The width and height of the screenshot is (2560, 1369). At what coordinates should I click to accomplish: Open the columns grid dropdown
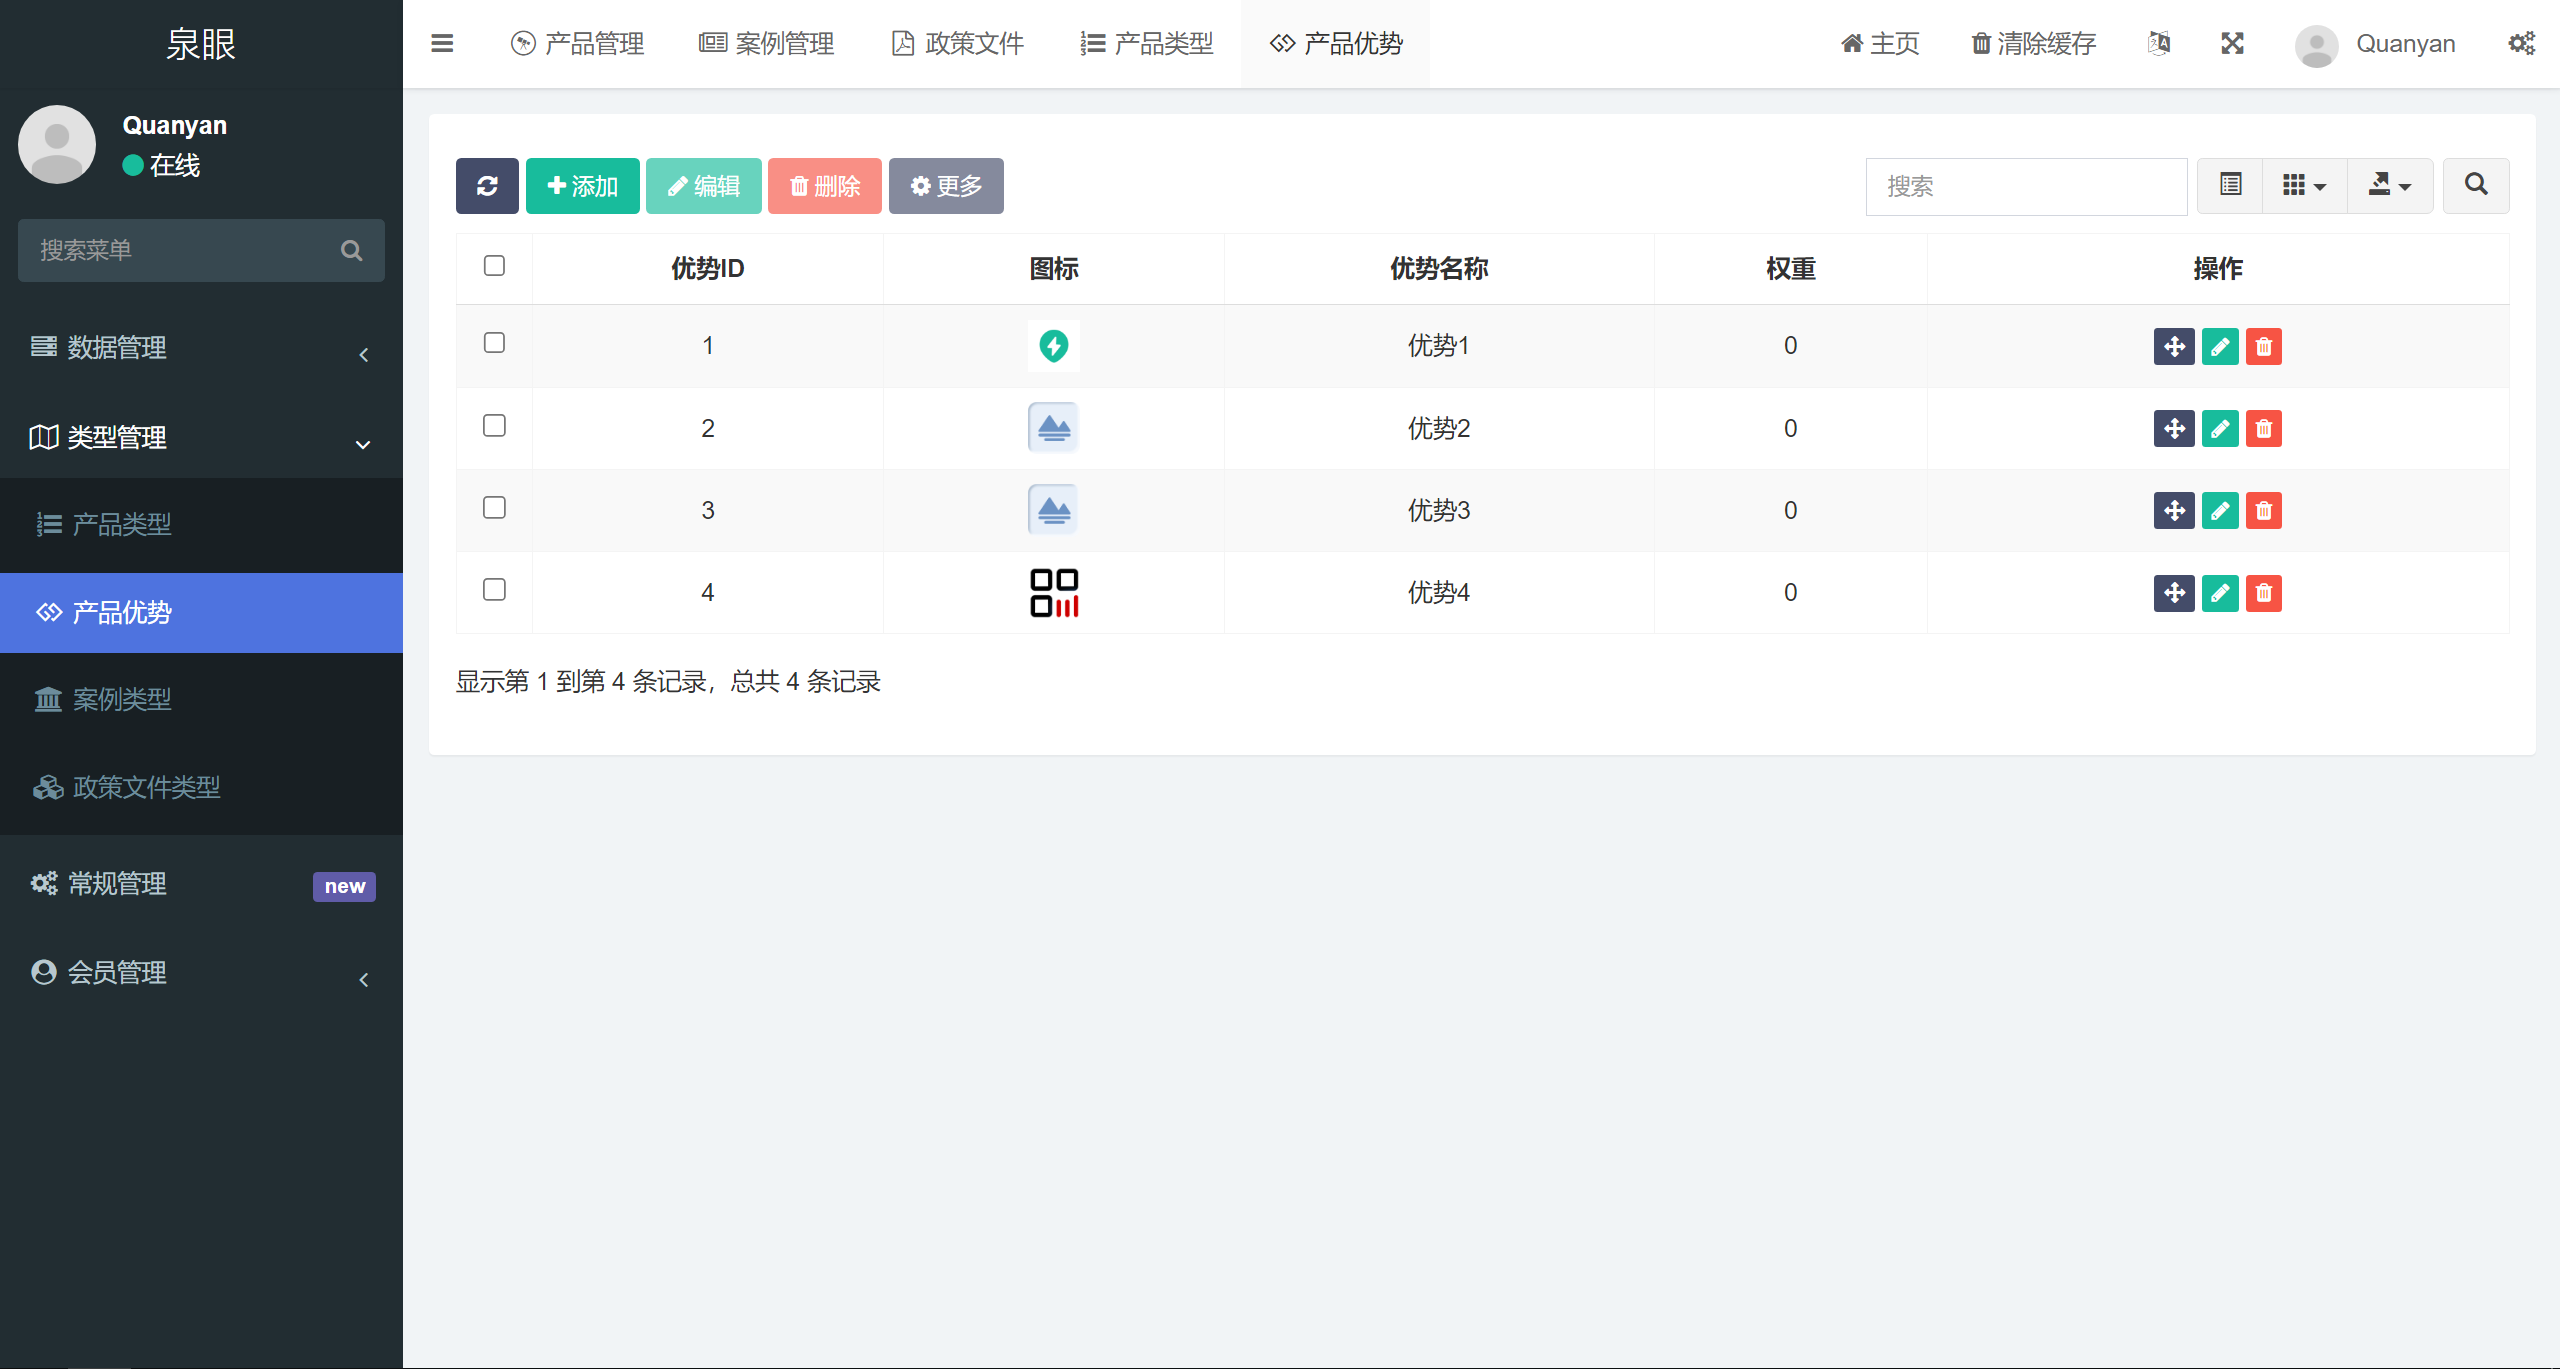point(2304,185)
